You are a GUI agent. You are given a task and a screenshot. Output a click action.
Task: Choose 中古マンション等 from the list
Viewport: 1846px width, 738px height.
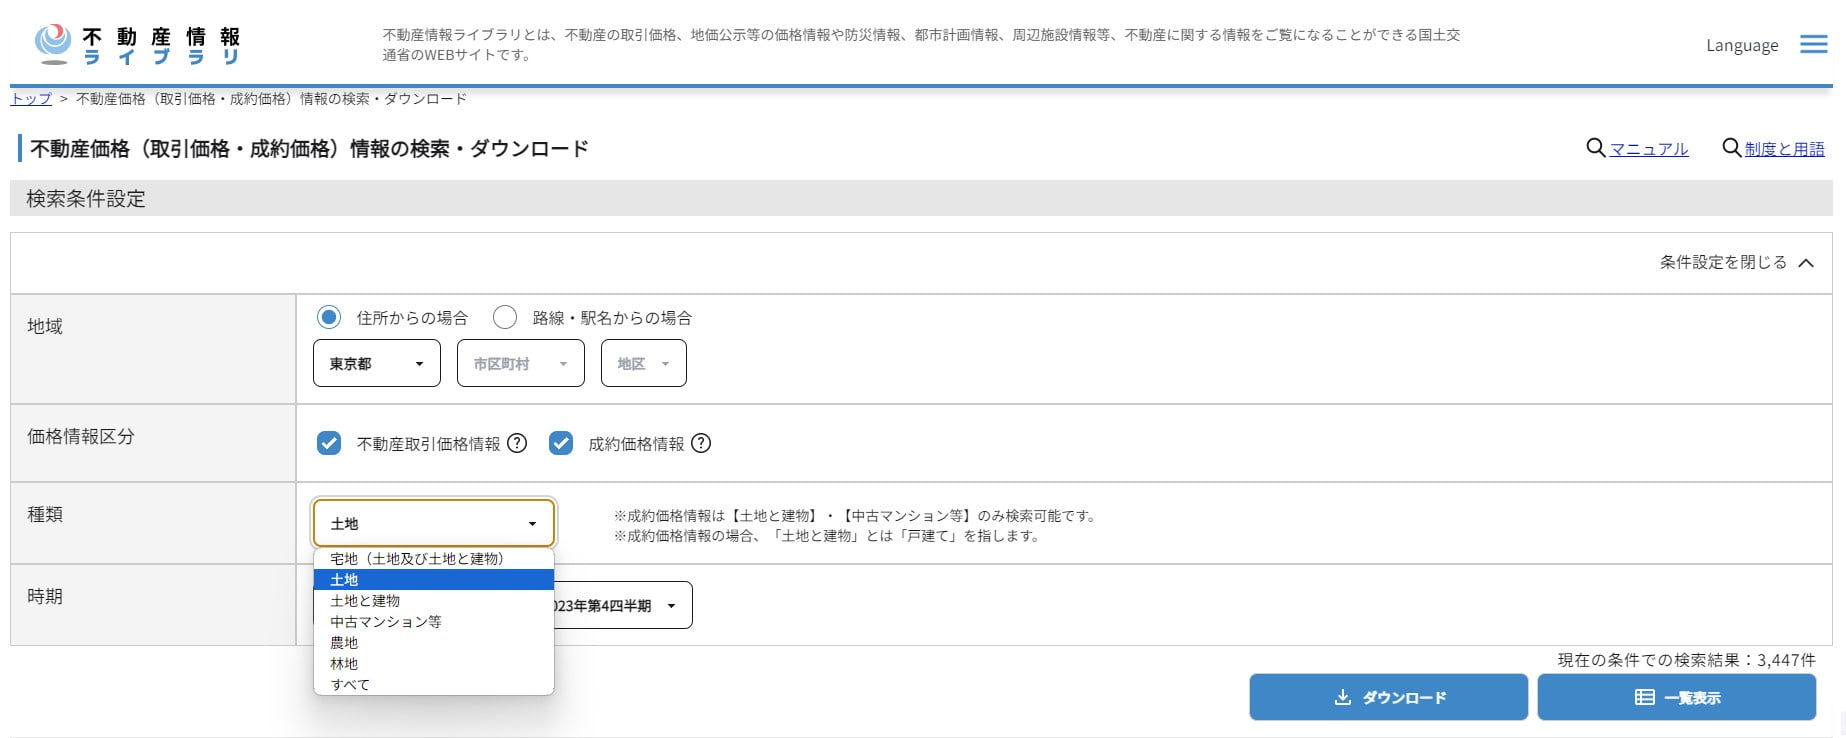tap(434, 622)
